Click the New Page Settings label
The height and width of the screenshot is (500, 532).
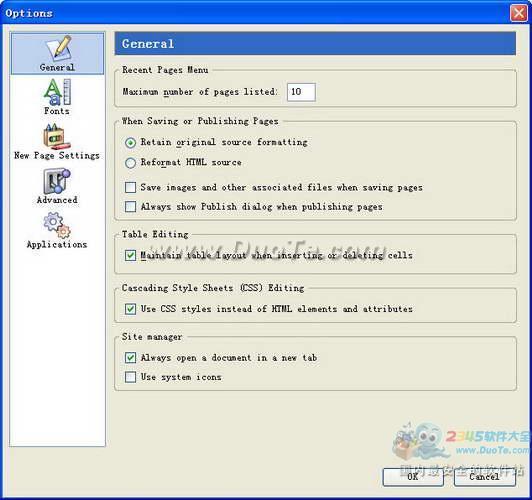[x=57, y=156]
